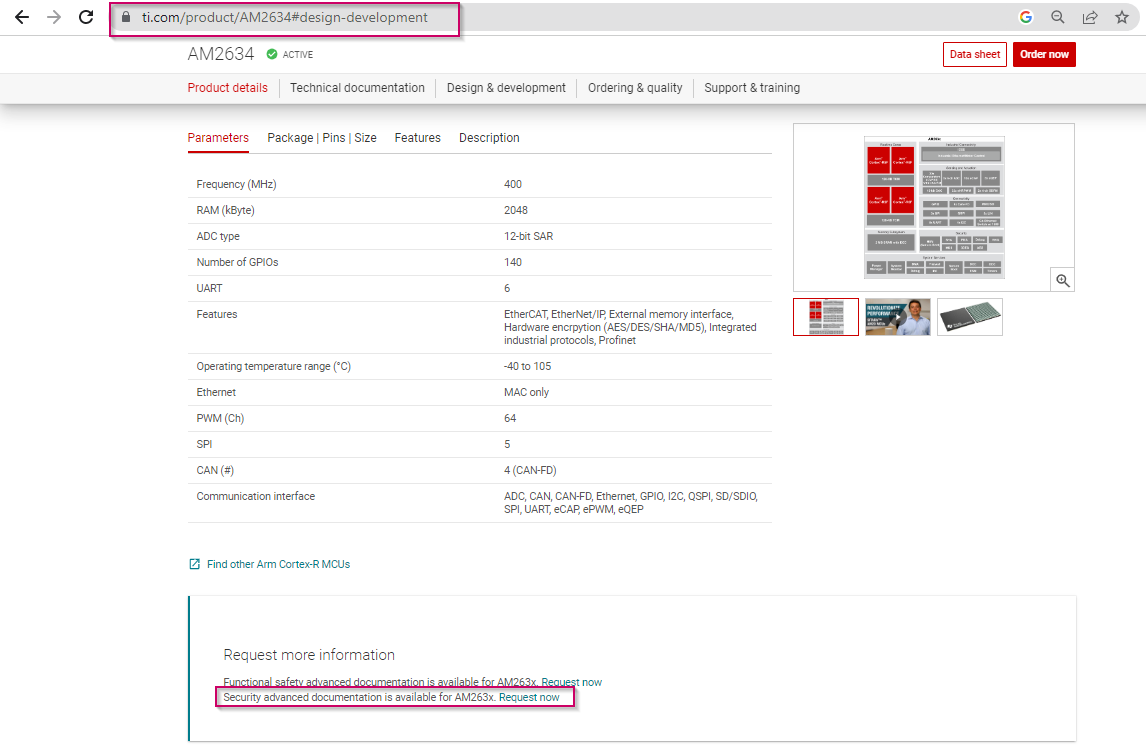
Task: Click Request now for security advanced documentation
Action: click(532, 697)
